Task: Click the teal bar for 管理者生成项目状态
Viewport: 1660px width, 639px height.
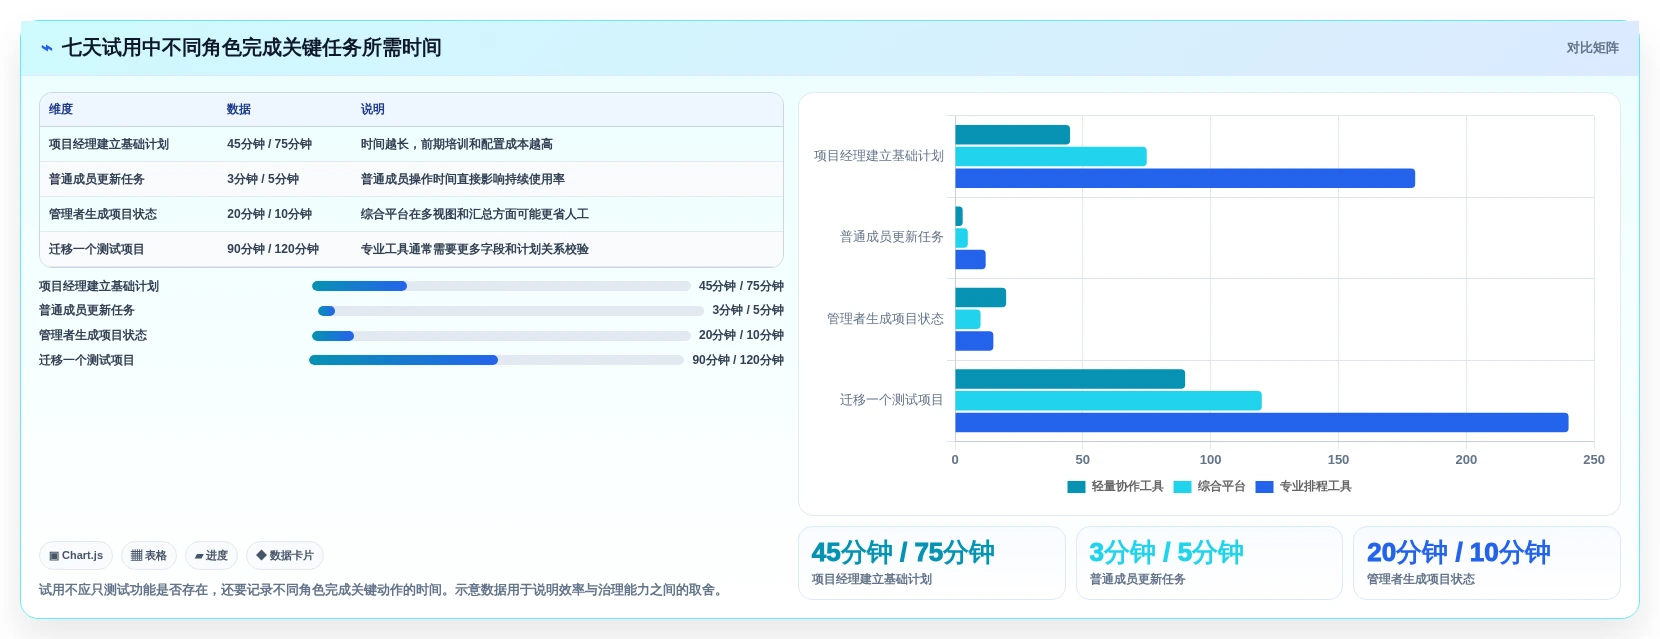Action: [x=981, y=297]
